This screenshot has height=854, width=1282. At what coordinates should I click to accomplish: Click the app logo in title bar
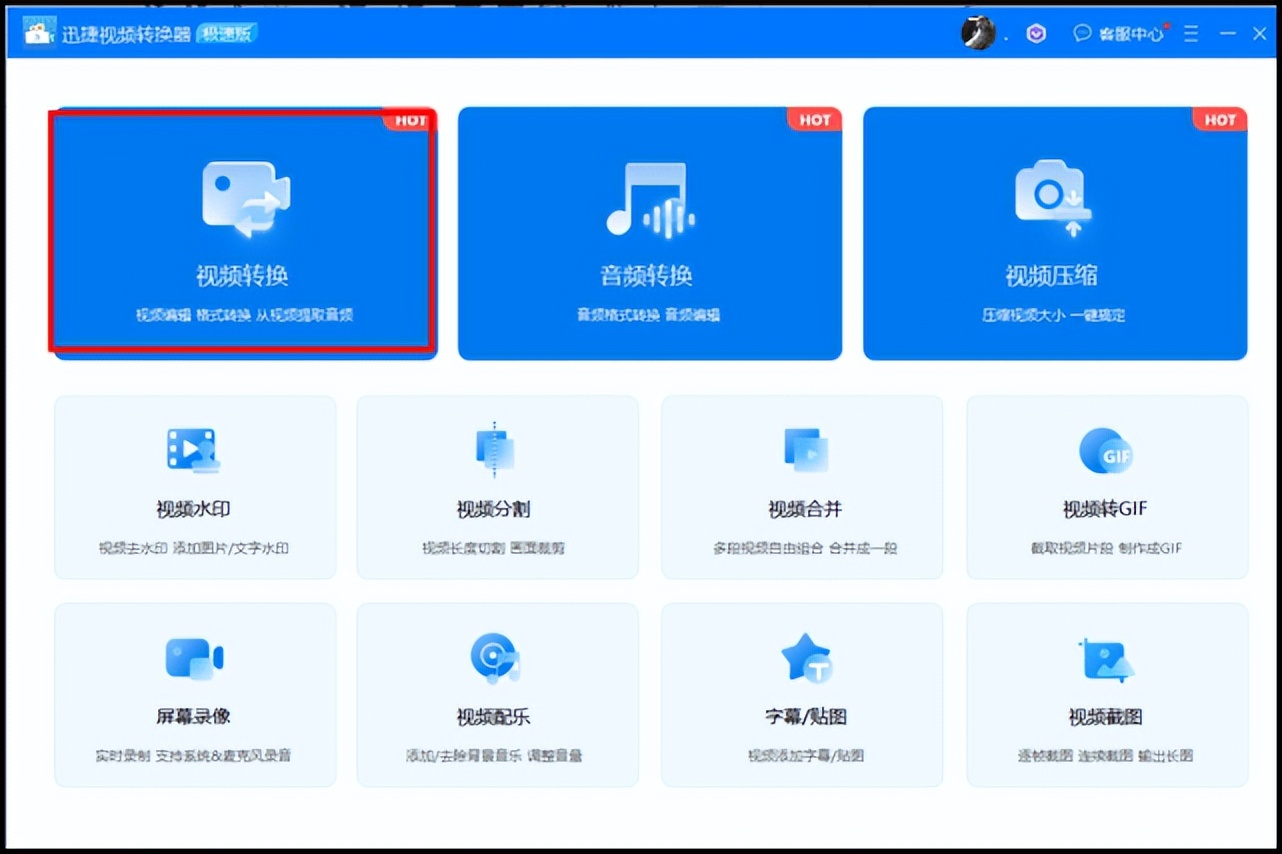(x=36, y=31)
